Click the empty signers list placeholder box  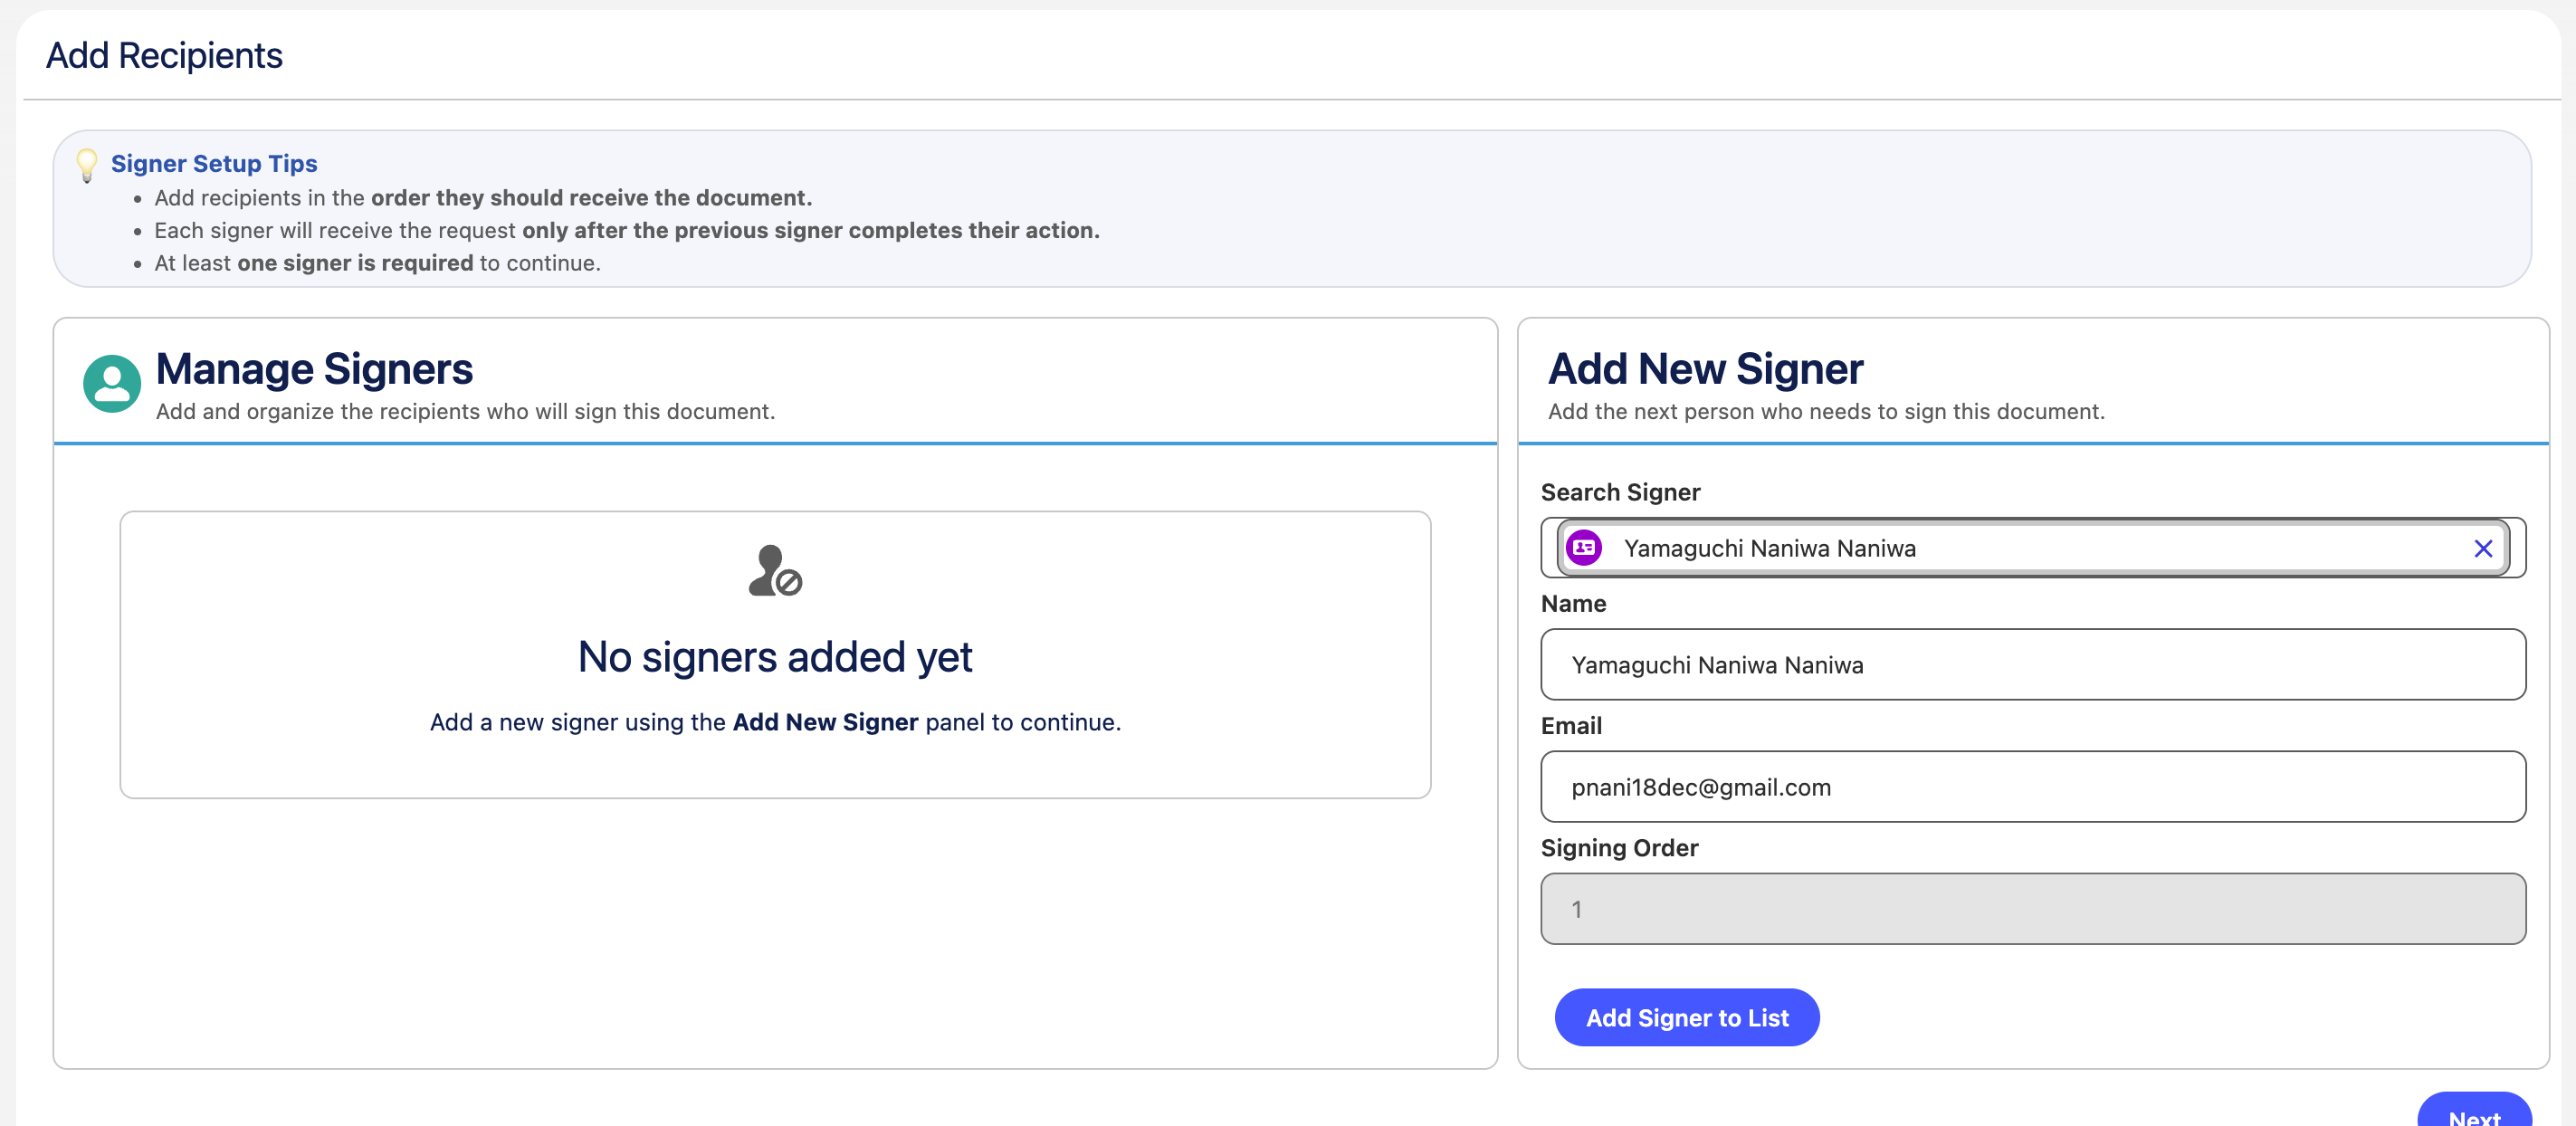775,655
